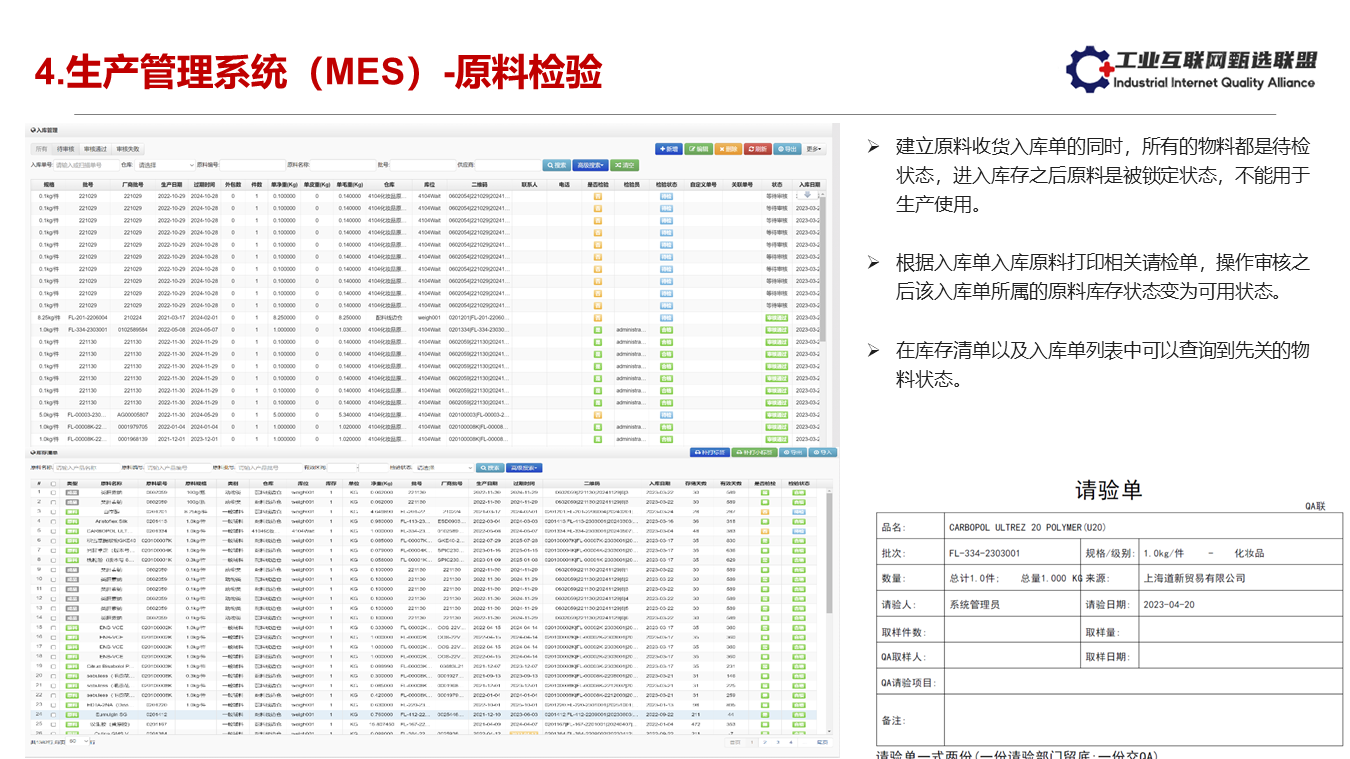Image resolution: width=1350 pixels, height=759 pixels.
Task: Click 是否检验 icon in 8.25kg/件 row
Action: [x=598, y=317]
